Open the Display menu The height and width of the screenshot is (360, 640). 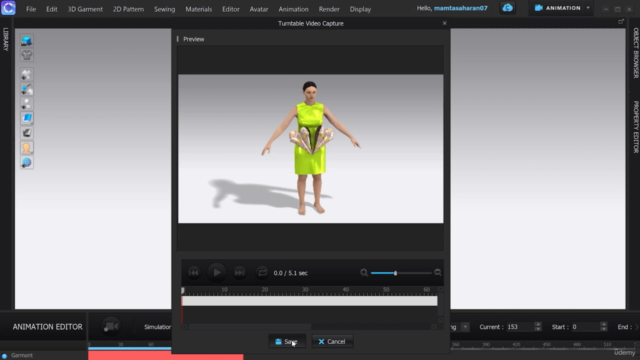[x=360, y=9]
